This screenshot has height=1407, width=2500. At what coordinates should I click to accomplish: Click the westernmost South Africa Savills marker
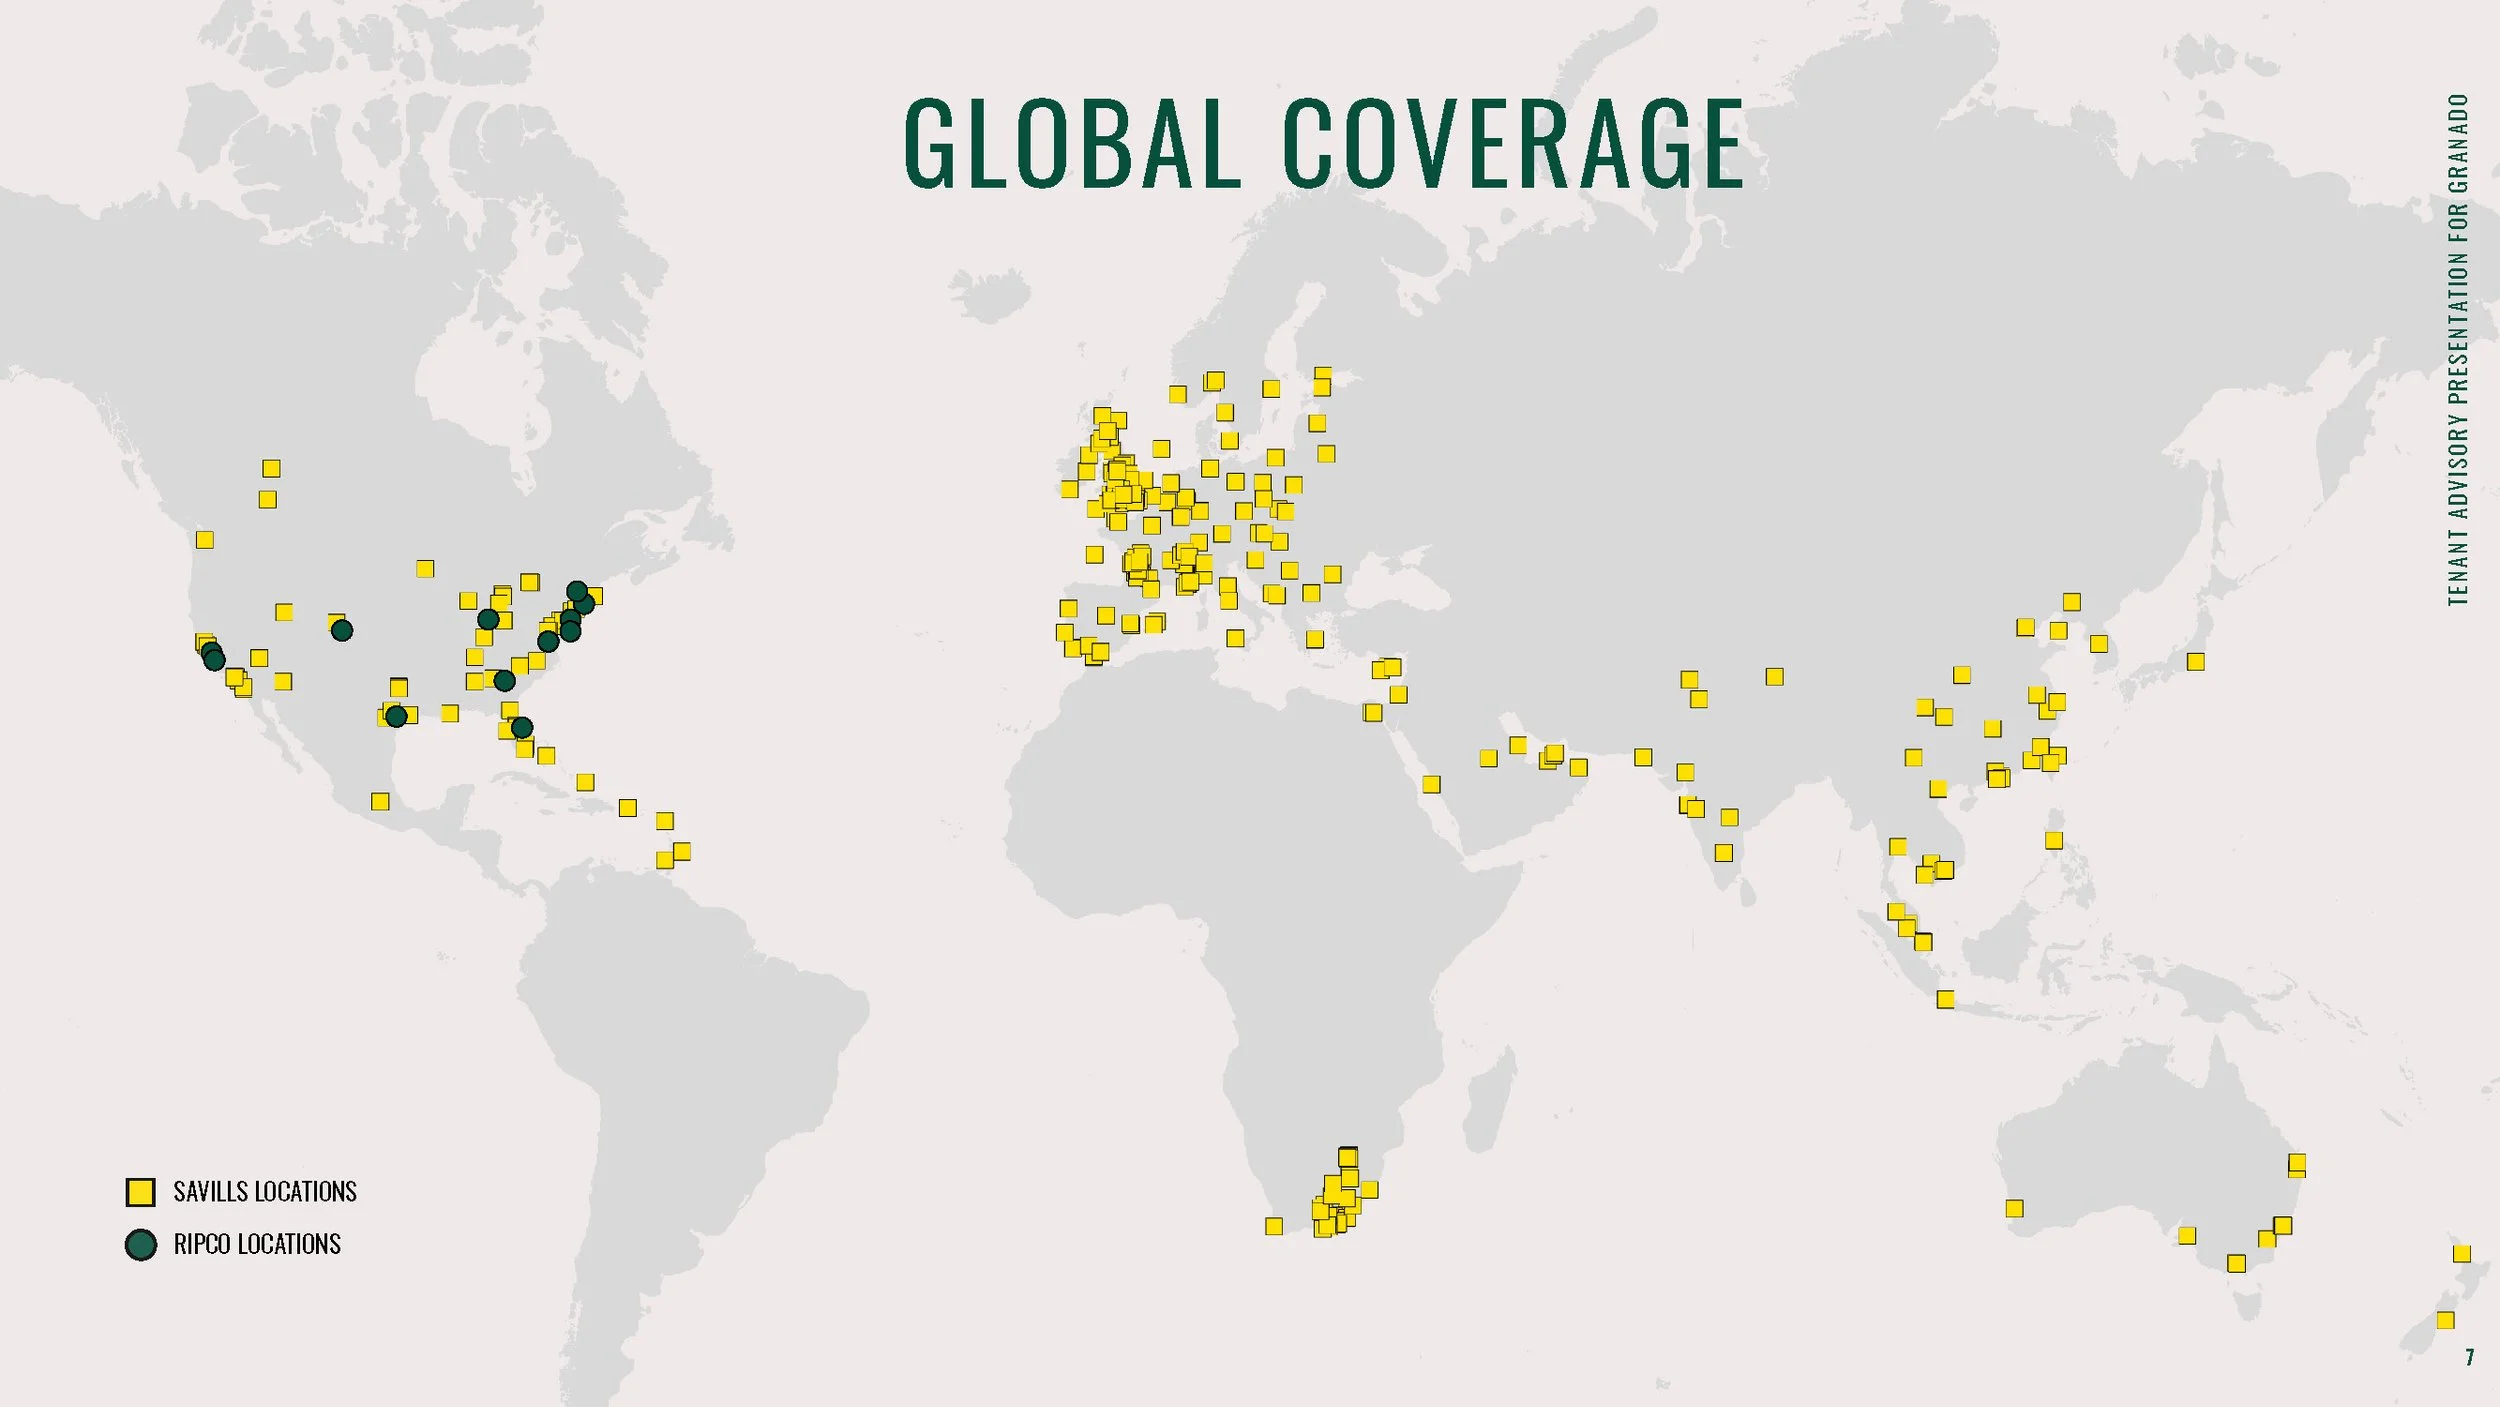pos(1274,1226)
